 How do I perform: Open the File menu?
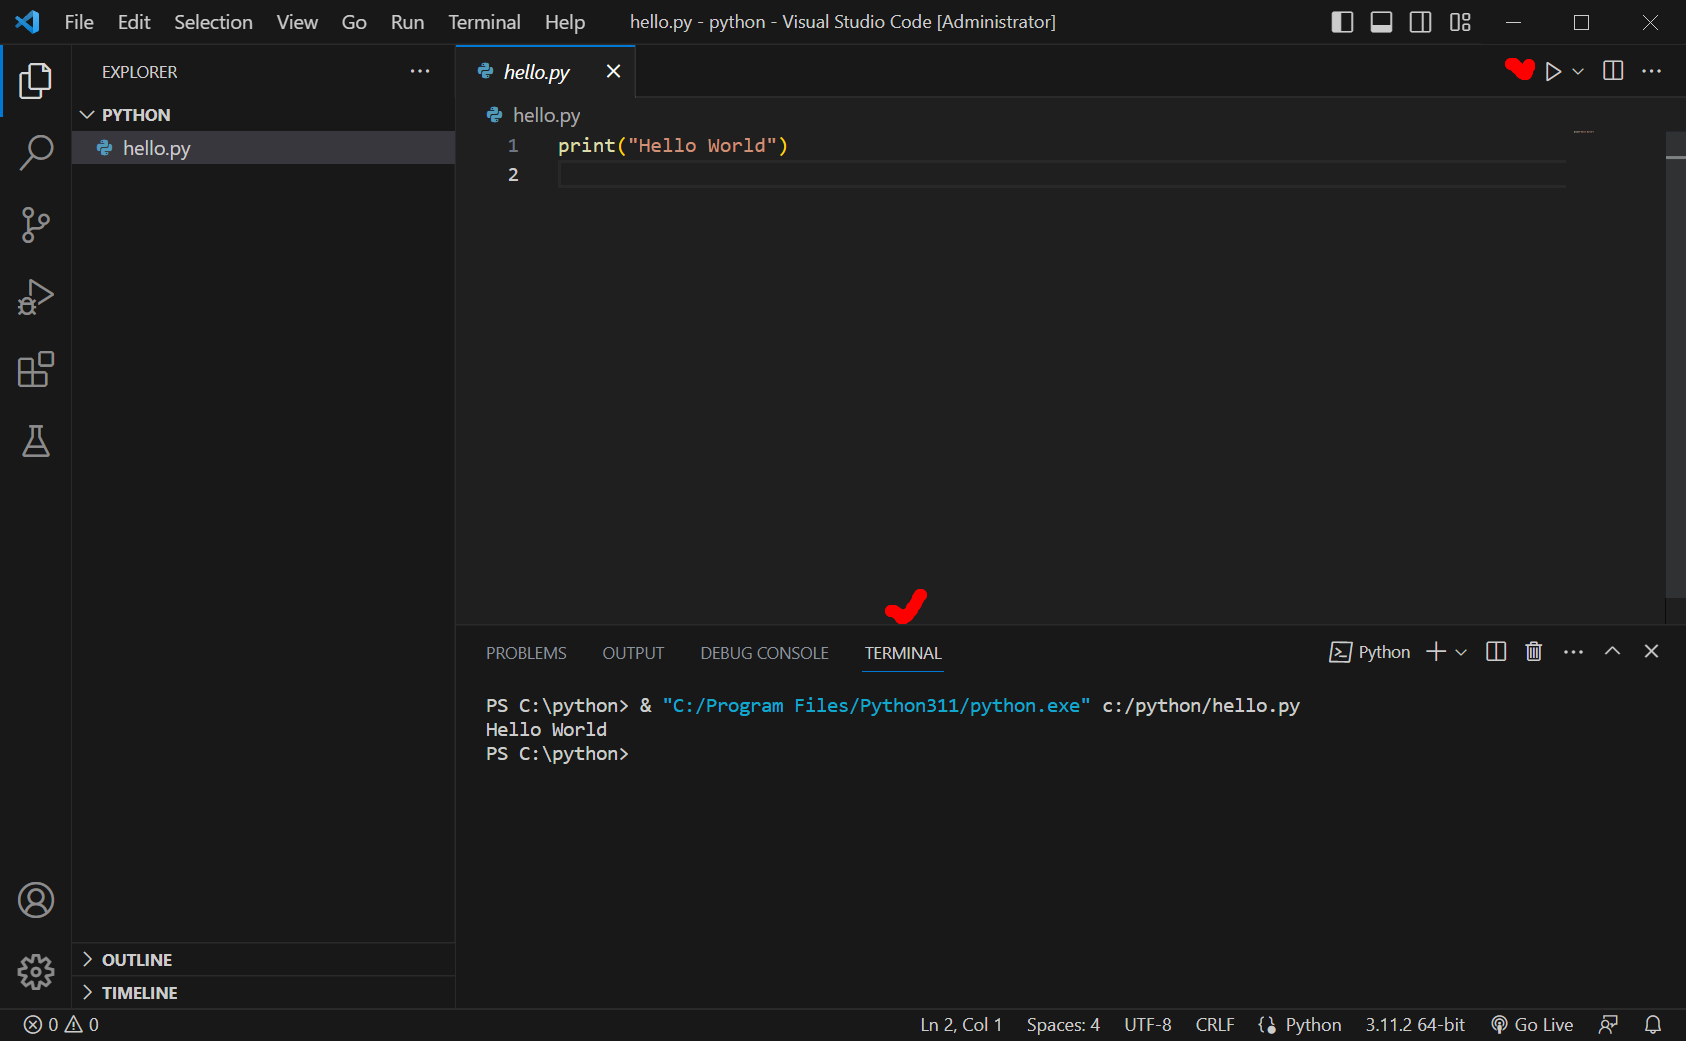(x=79, y=22)
